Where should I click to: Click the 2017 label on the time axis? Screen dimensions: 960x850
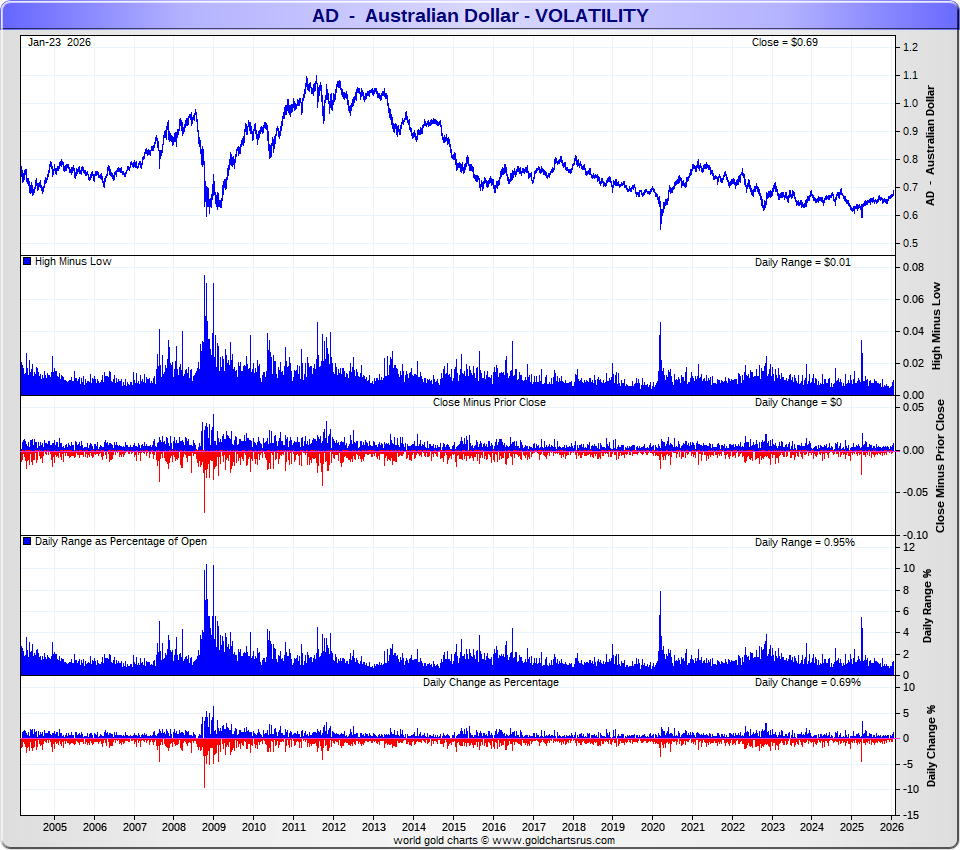click(x=534, y=827)
